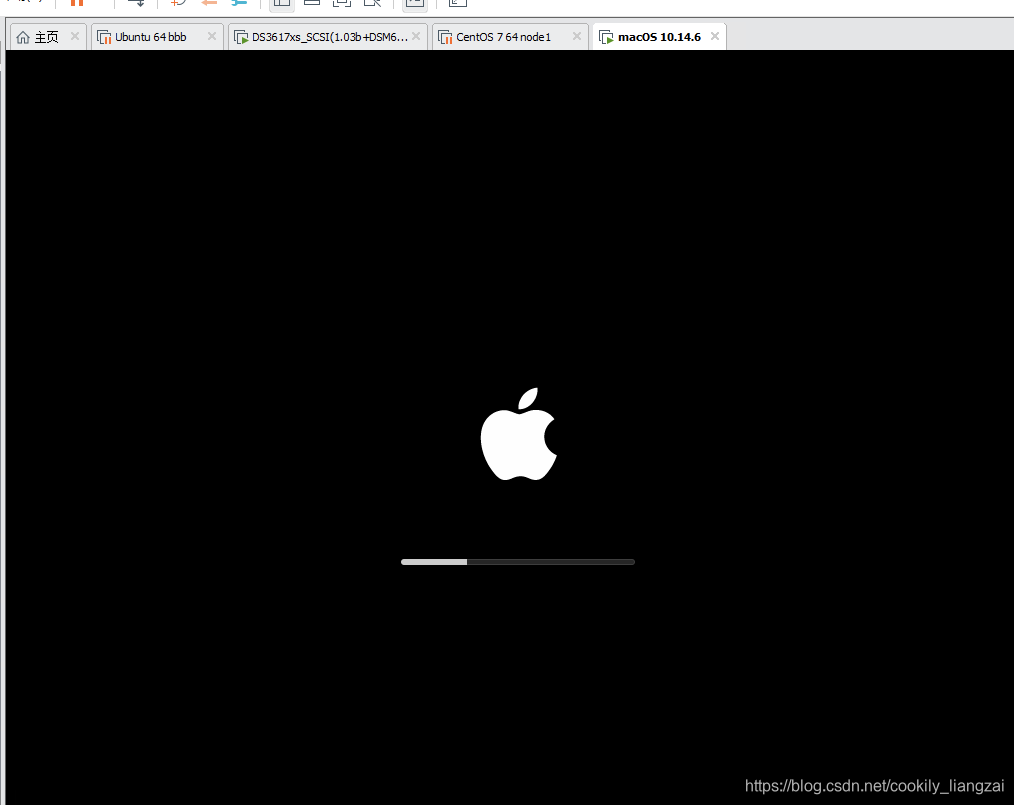
Task: Click the Apple logo in the VM
Action: pos(519,434)
